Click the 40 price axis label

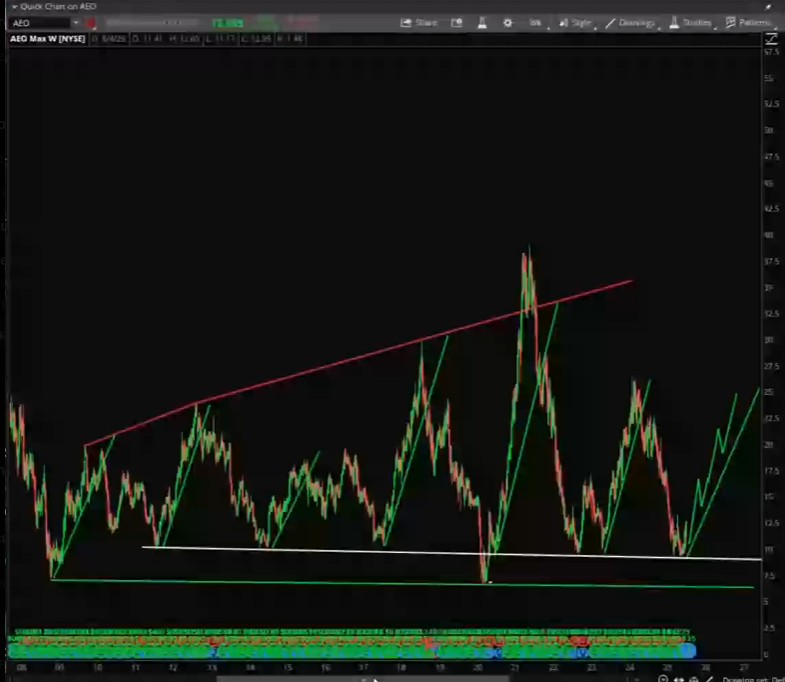click(768, 235)
